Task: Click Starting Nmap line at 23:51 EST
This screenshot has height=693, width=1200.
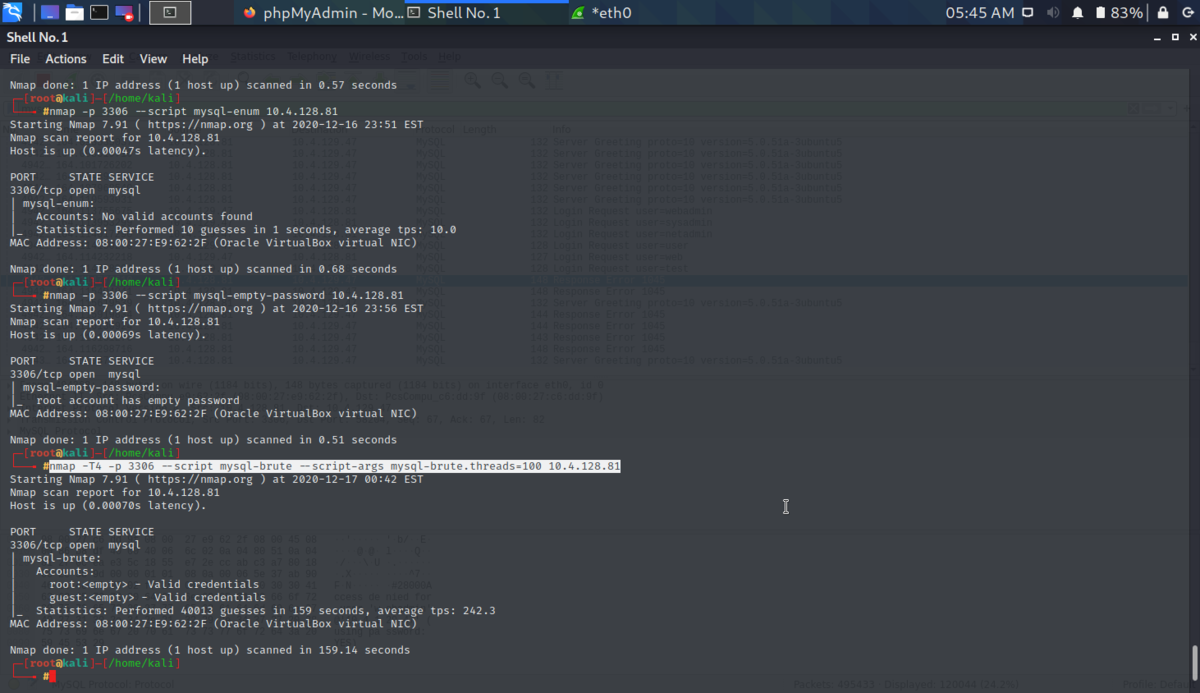Action: tap(216, 125)
